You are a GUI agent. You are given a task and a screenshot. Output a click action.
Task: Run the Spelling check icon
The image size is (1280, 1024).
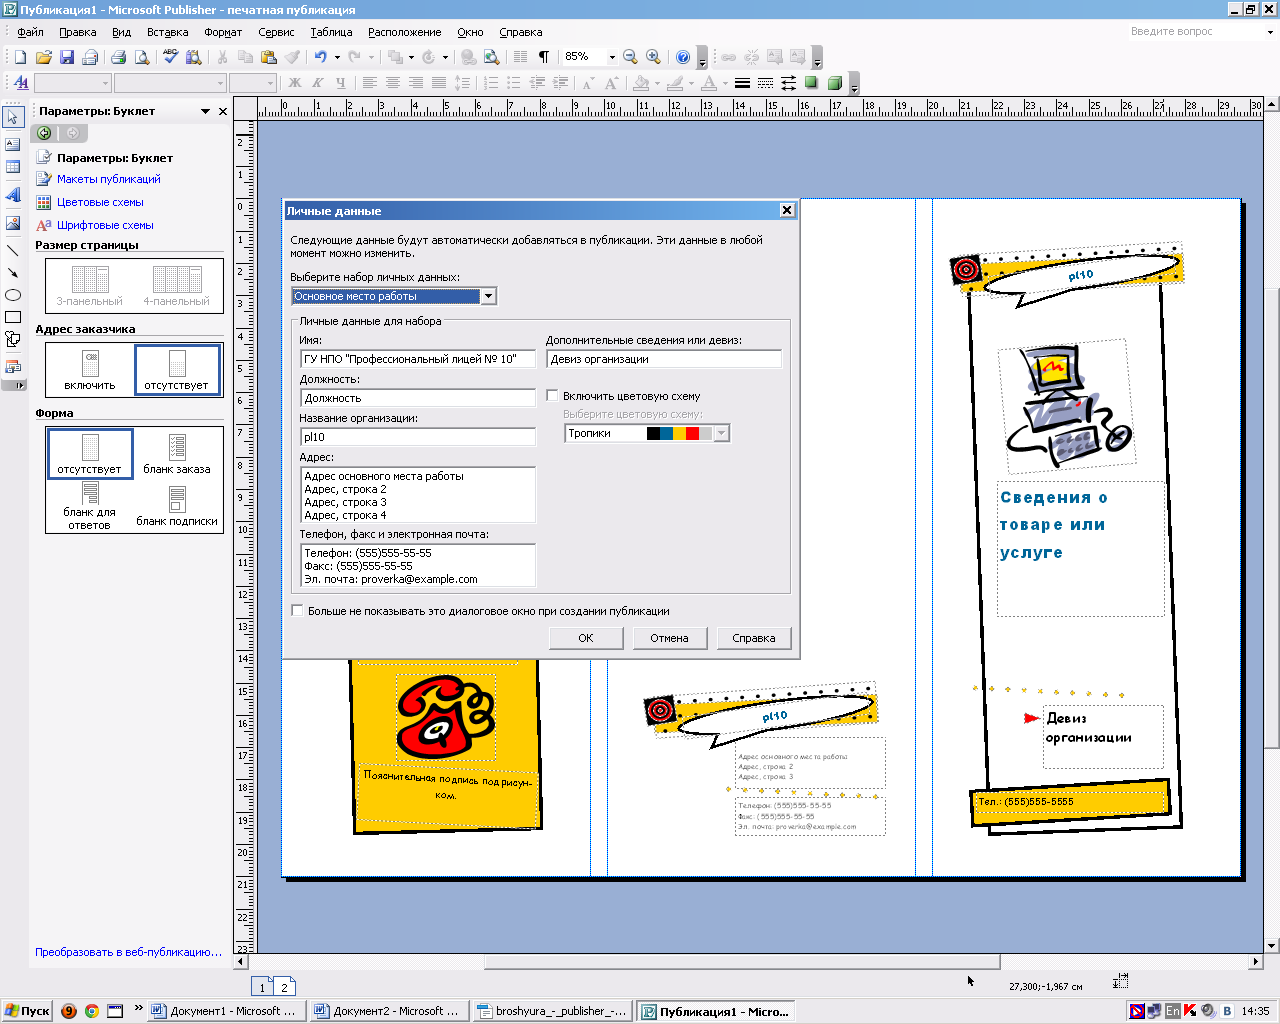pyautogui.click(x=170, y=57)
